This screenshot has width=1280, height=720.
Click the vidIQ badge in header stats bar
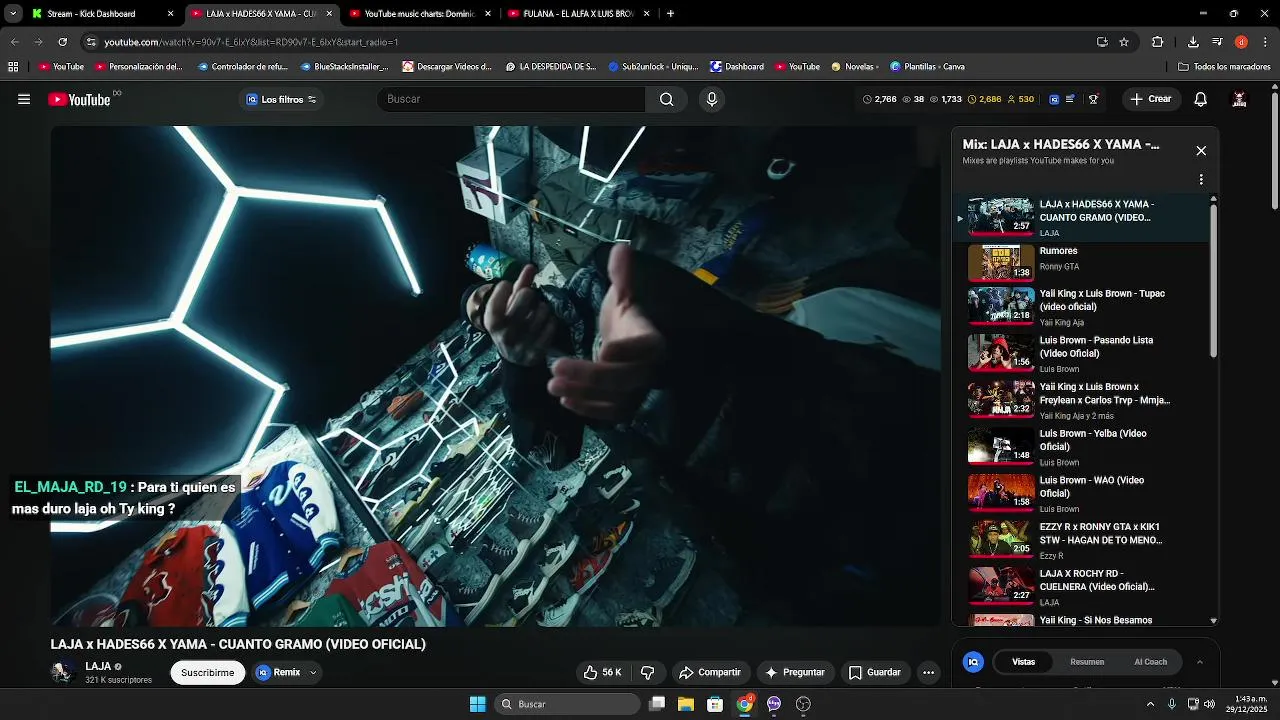1054,99
